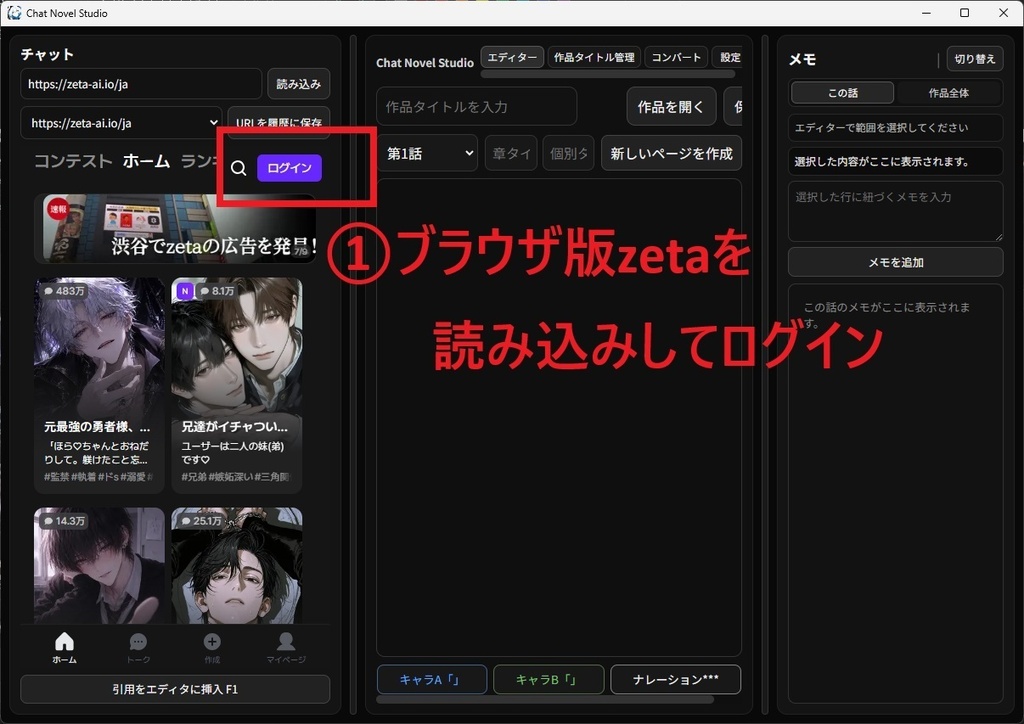Open the 第1話 episode dropdown

(x=428, y=153)
